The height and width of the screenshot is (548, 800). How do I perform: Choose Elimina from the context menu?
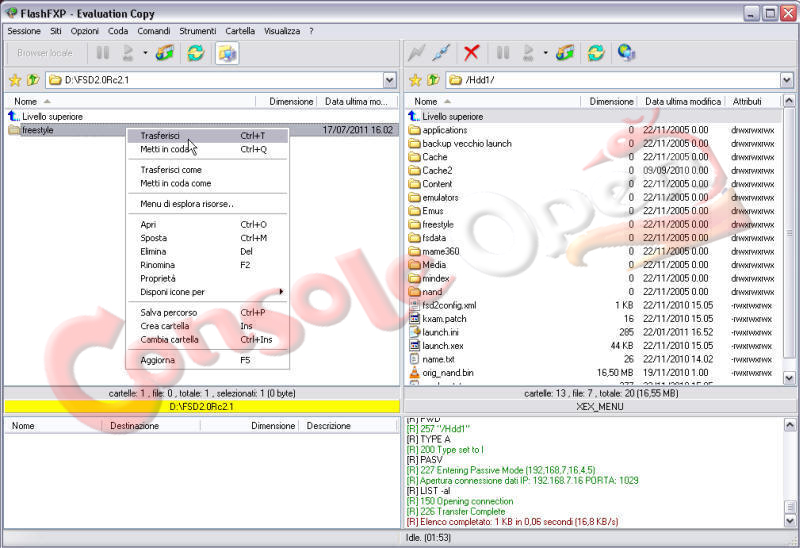208,252
